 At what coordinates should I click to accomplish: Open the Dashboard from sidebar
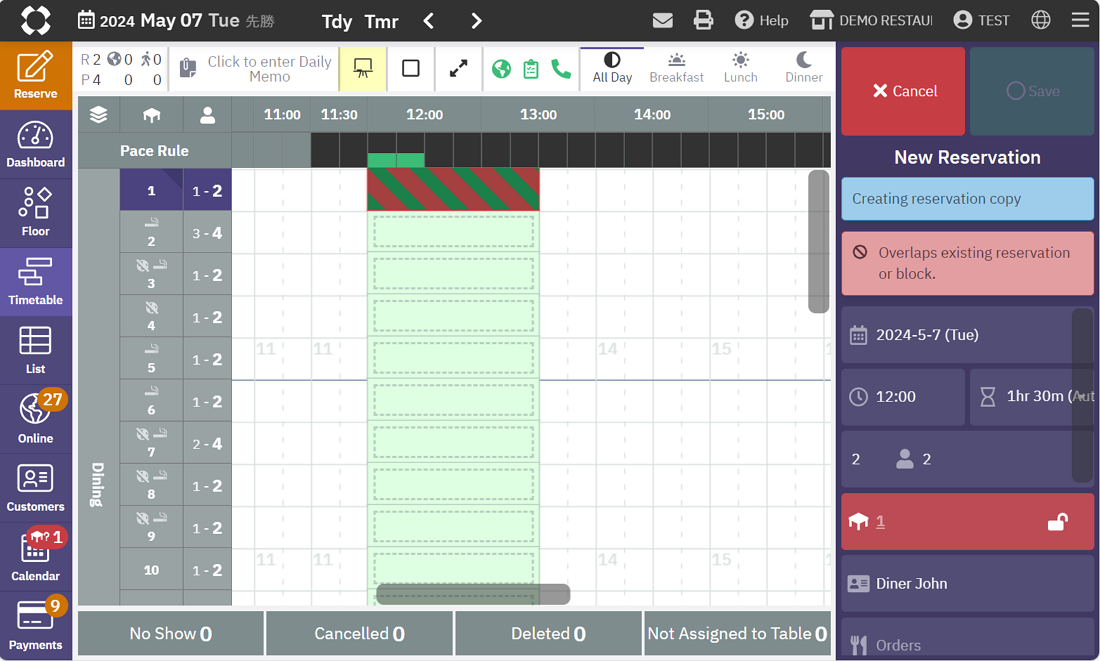(x=36, y=145)
